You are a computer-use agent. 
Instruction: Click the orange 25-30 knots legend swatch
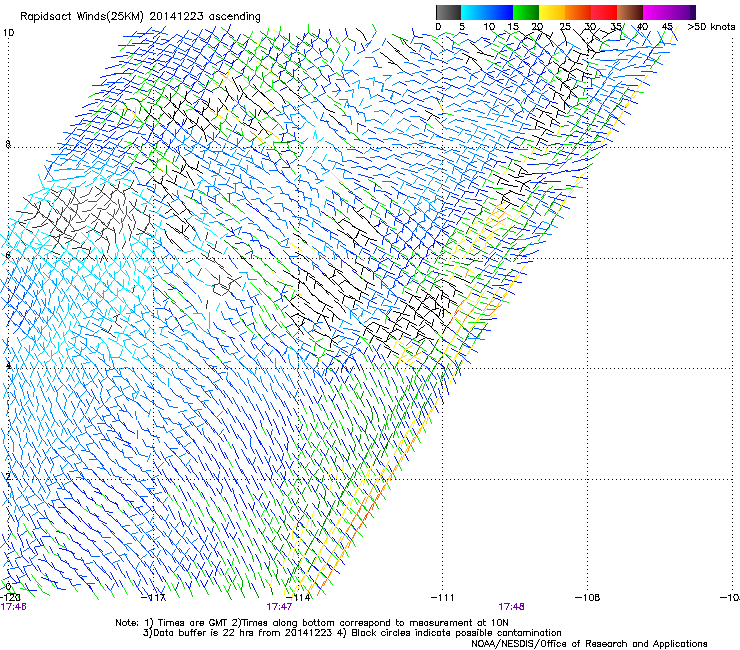pyautogui.click(x=578, y=12)
